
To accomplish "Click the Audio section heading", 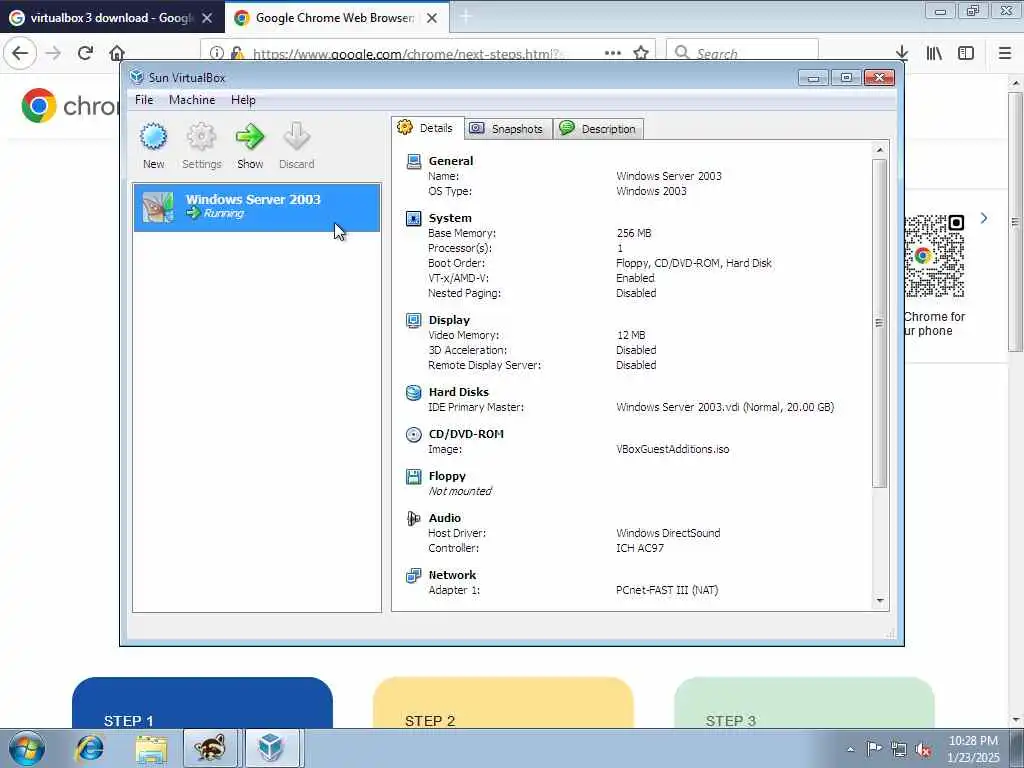I will pos(445,518).
